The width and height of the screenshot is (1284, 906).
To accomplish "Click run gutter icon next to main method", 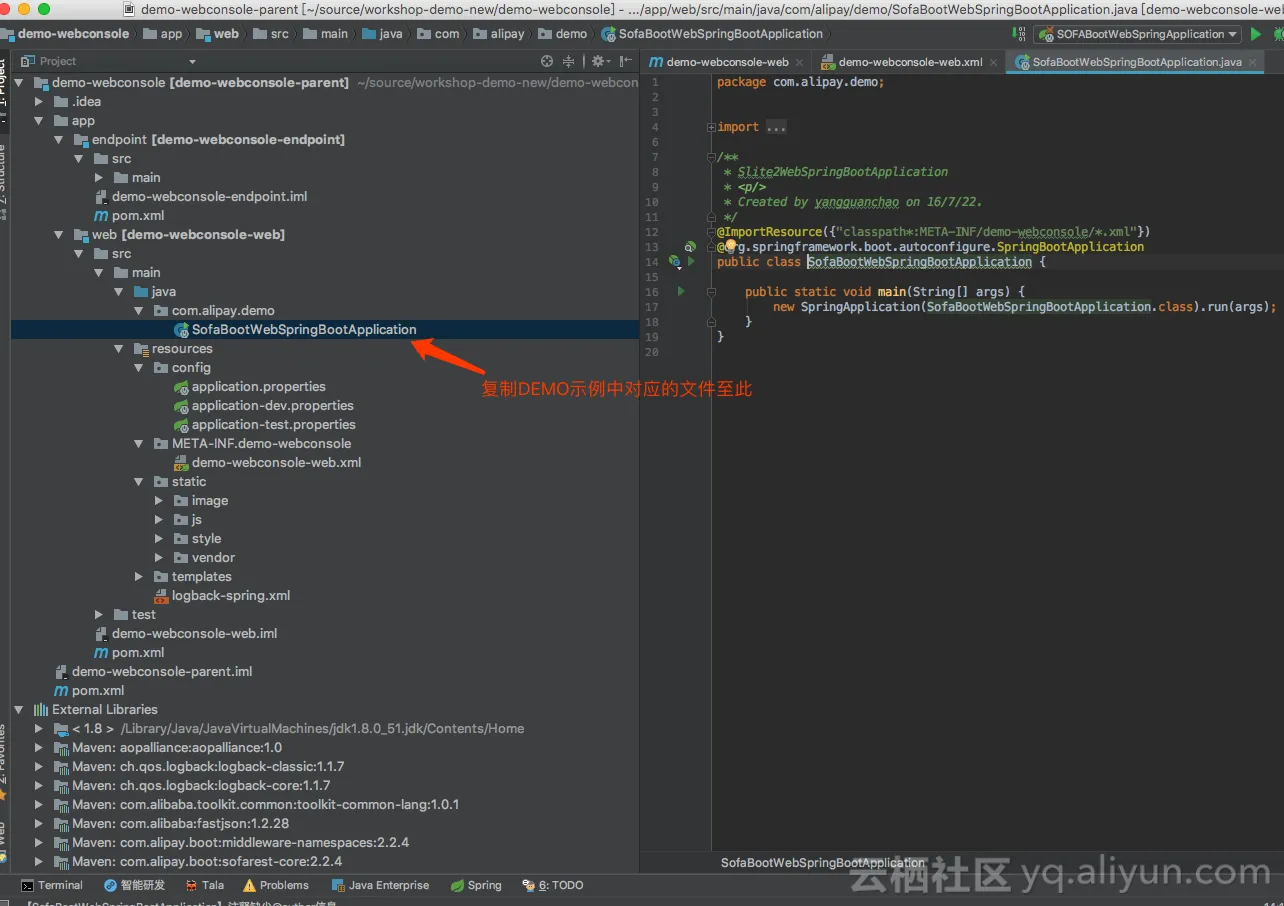I will coord(681,291).
